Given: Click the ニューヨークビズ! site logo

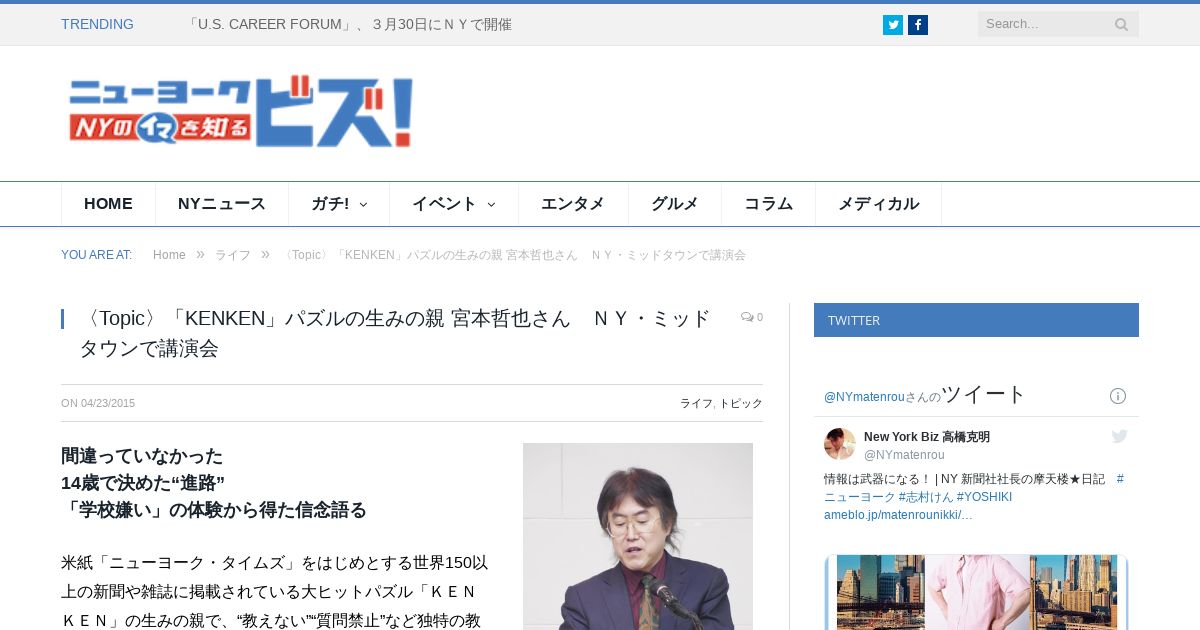Looking at the screenshot, I should (x=241, y=112).
